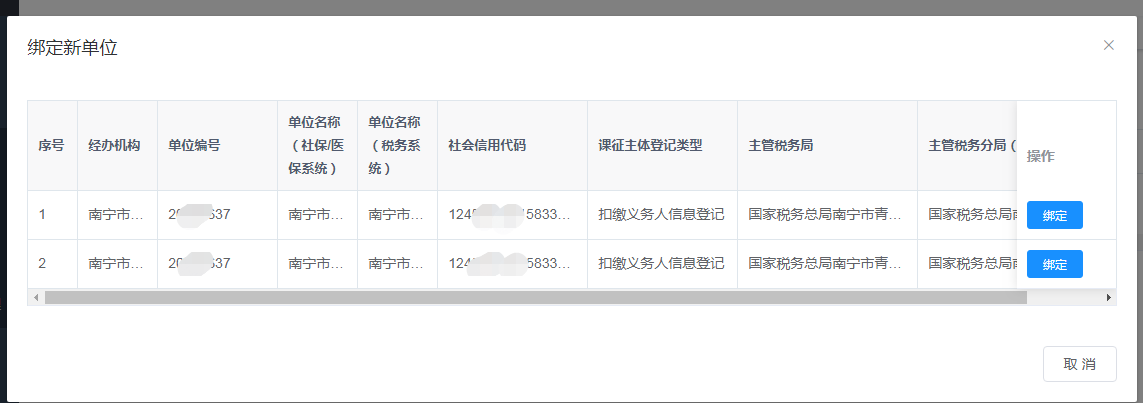
Task: Click 单位名称(社保/医保系统) column header
Action: pyautogui.click(x=315, y=146)
